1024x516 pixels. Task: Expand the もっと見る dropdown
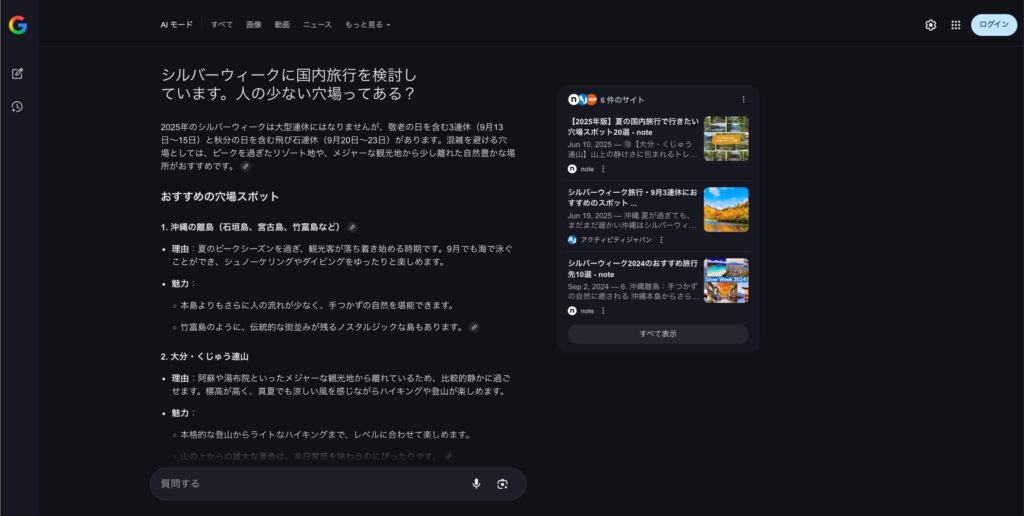pos(368,24)
